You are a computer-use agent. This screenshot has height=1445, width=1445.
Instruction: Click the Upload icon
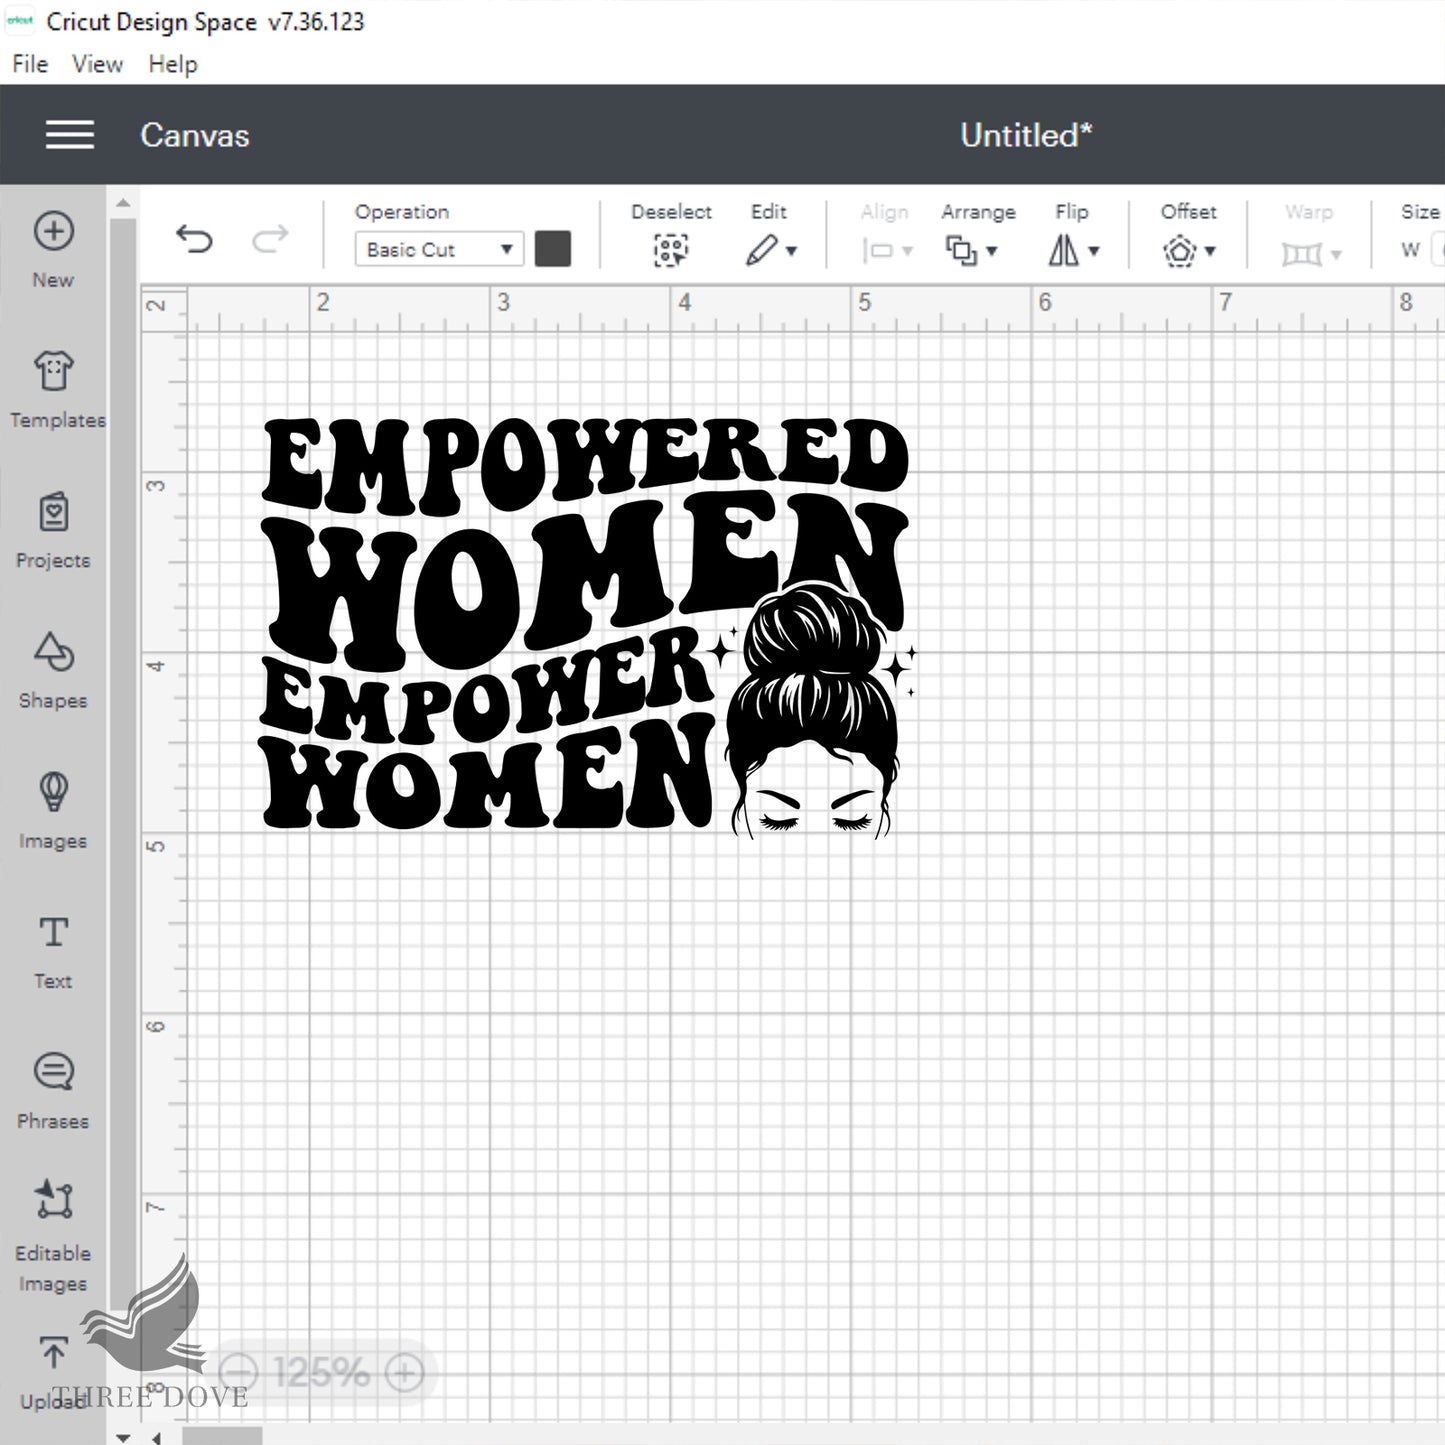[x=53, y=1353]
